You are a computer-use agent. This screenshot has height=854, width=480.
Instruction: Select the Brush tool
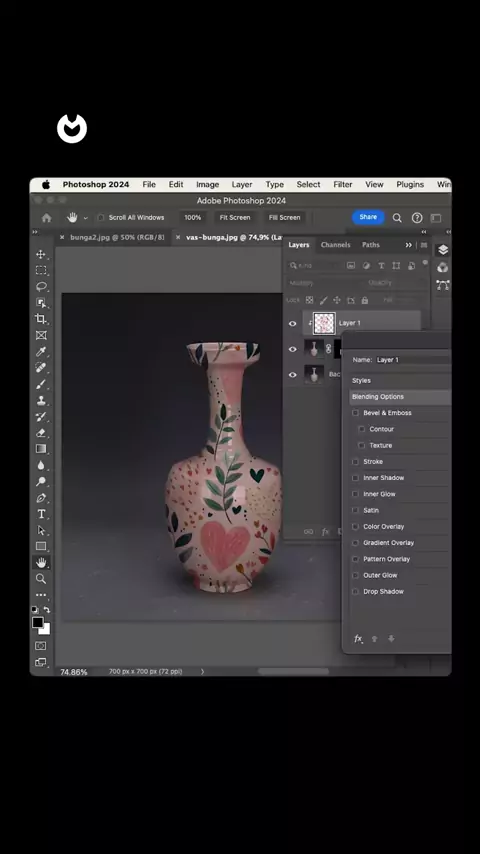point(41,384)
